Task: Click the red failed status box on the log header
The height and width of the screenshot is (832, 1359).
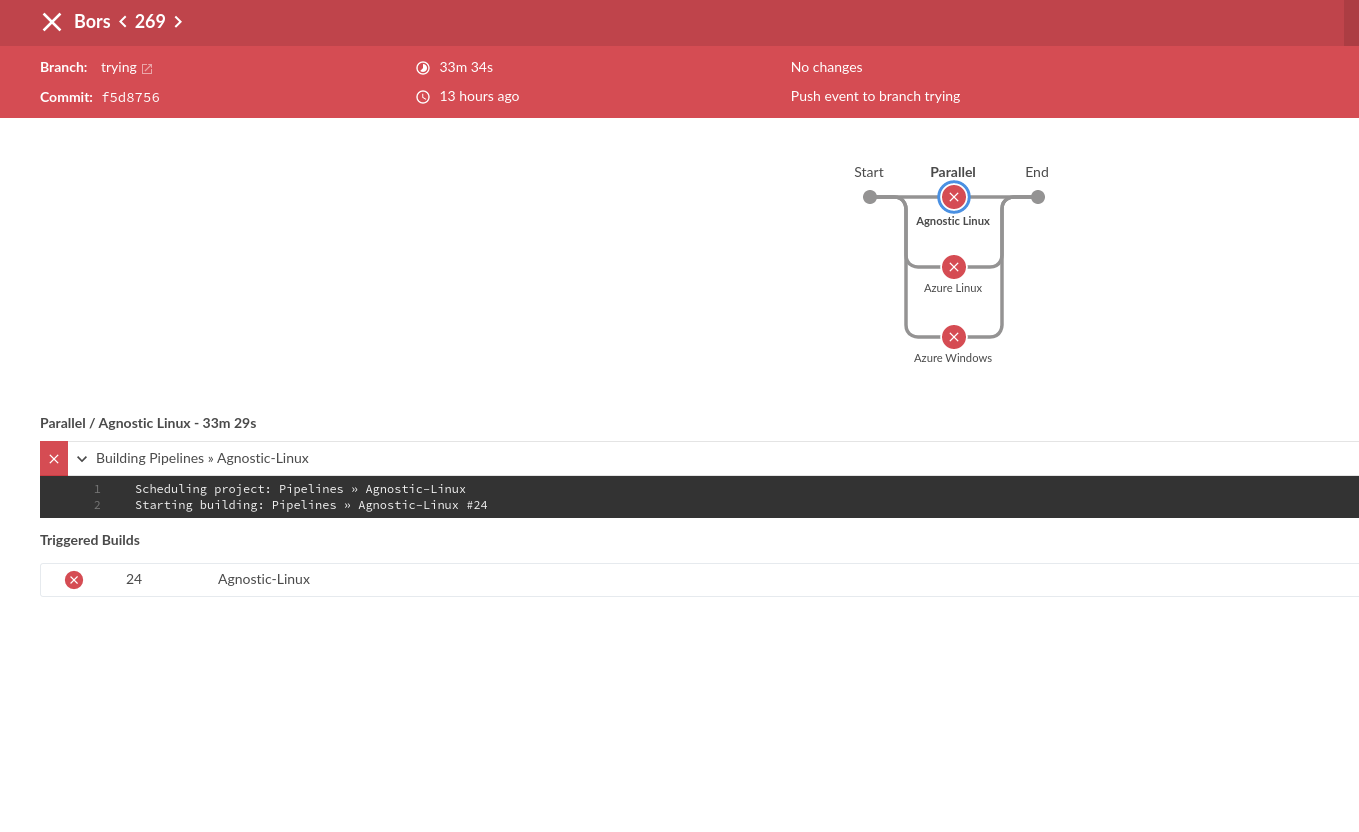Action: pyautogui.click(x=54, y=458)
